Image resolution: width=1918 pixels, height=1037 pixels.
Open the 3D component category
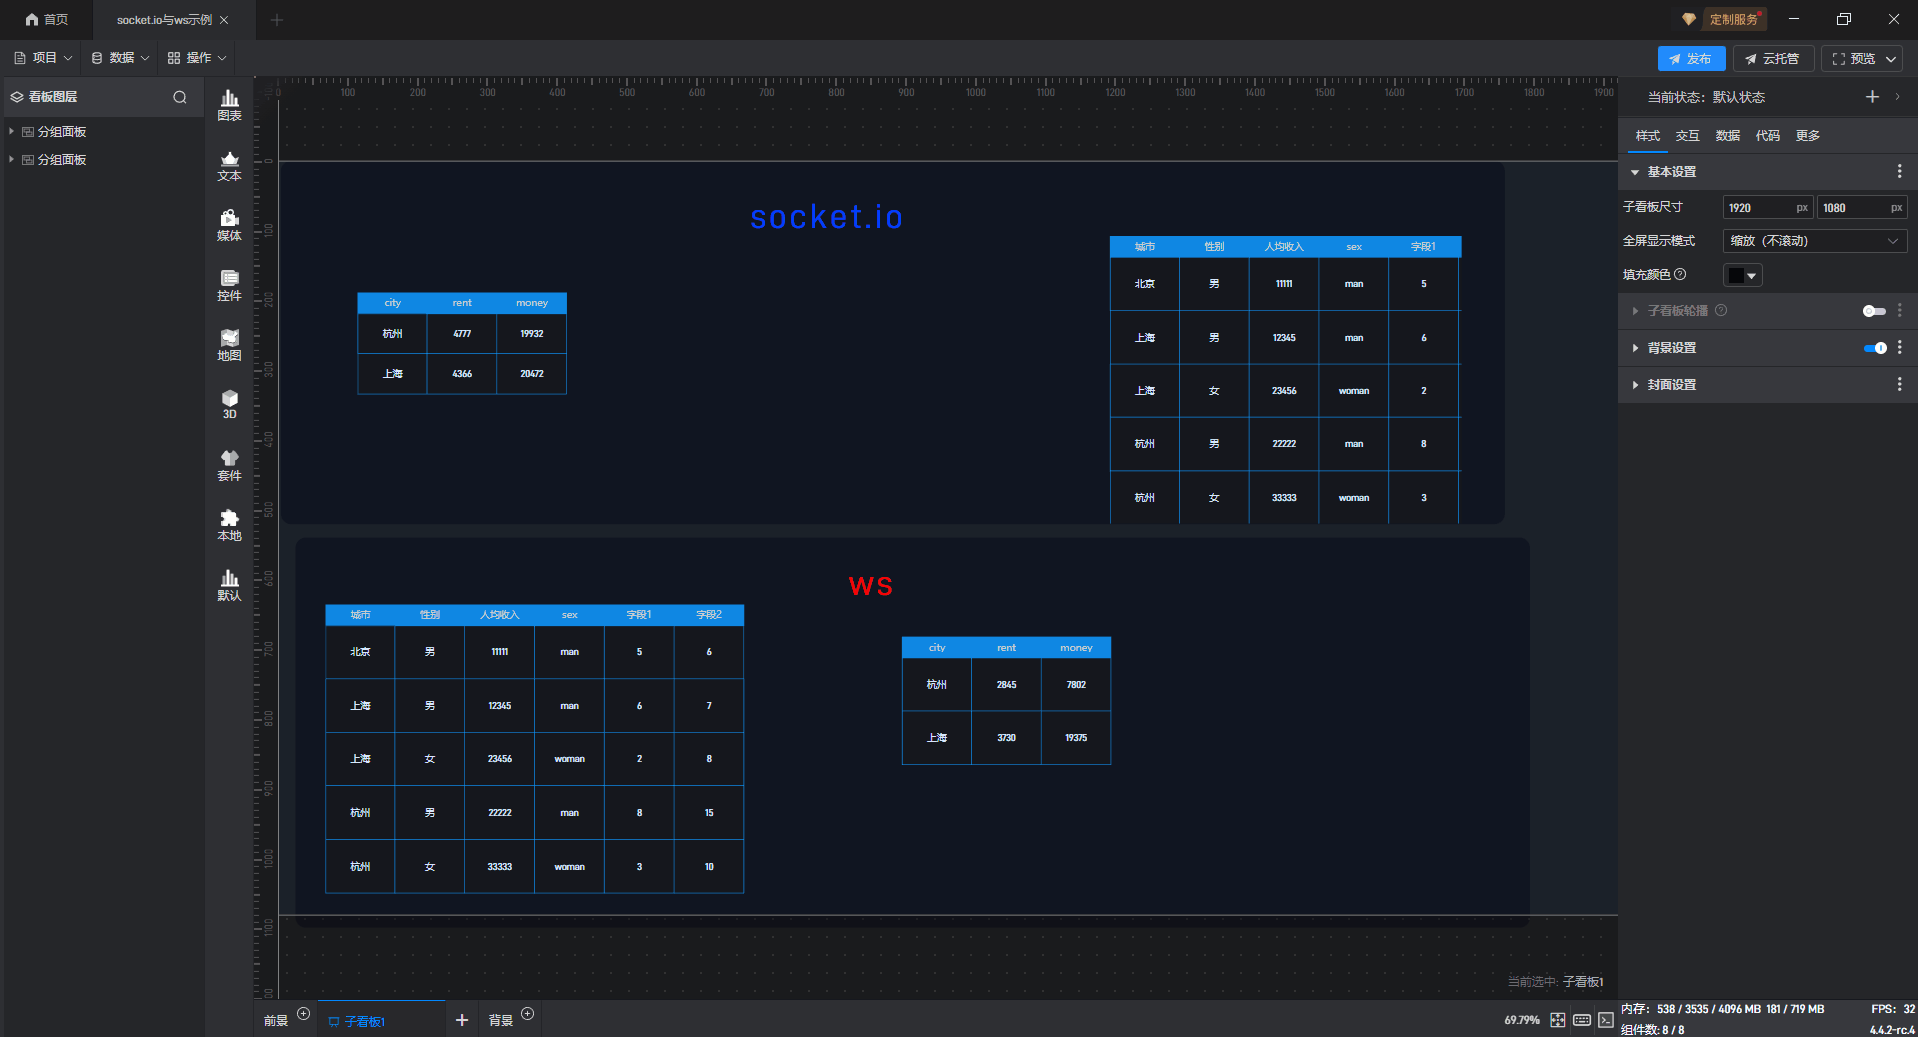click(x=229, y=404)
